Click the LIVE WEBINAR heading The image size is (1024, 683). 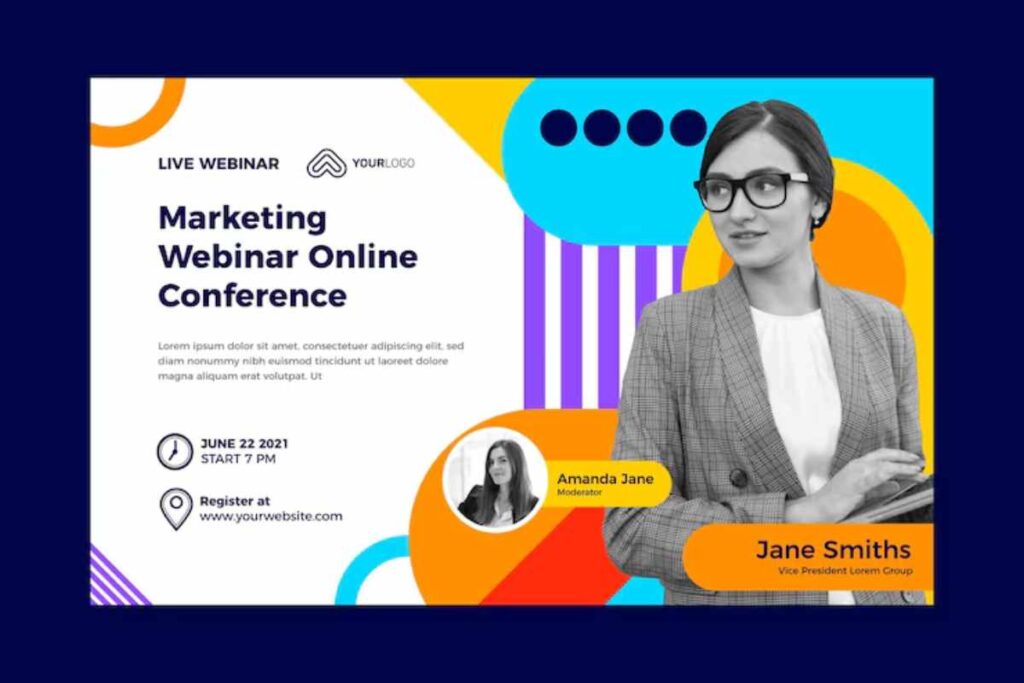(x=218, y=164)
